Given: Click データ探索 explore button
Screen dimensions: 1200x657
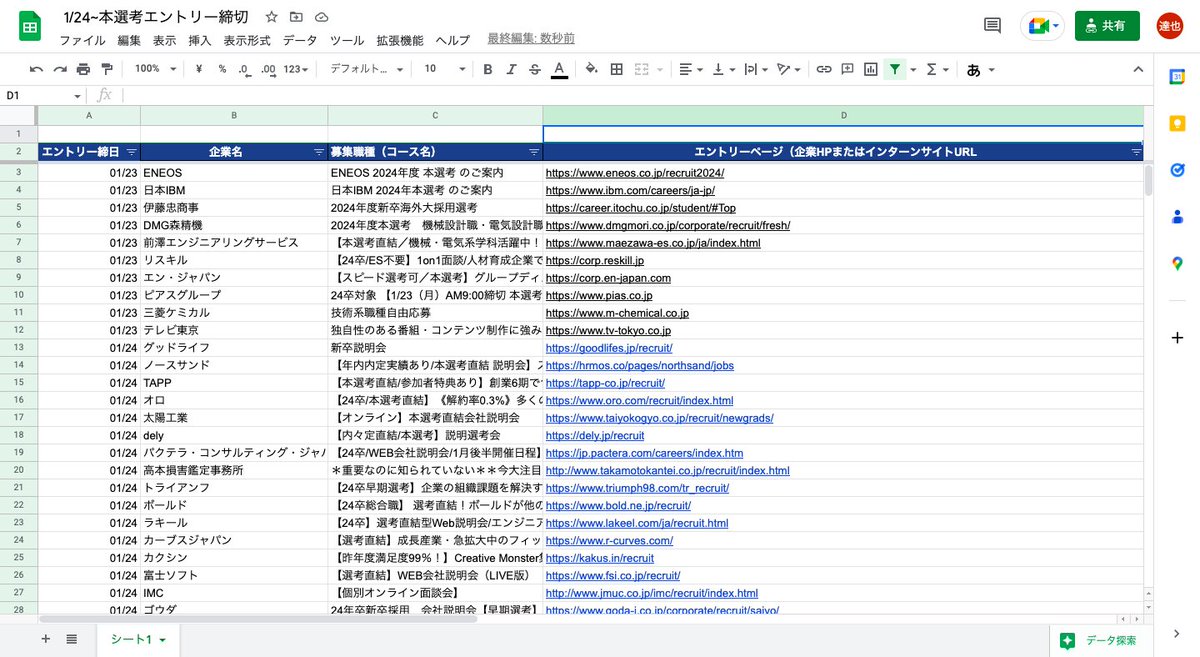Looking at the screenshot, I should pos(1099,640).
